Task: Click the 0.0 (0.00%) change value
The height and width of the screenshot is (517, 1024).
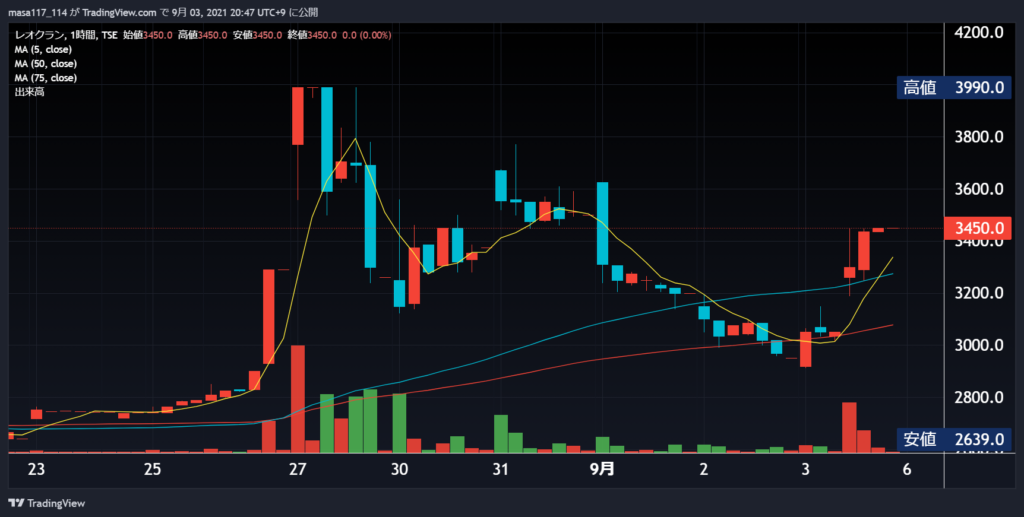Action: (x=367, y=35)
